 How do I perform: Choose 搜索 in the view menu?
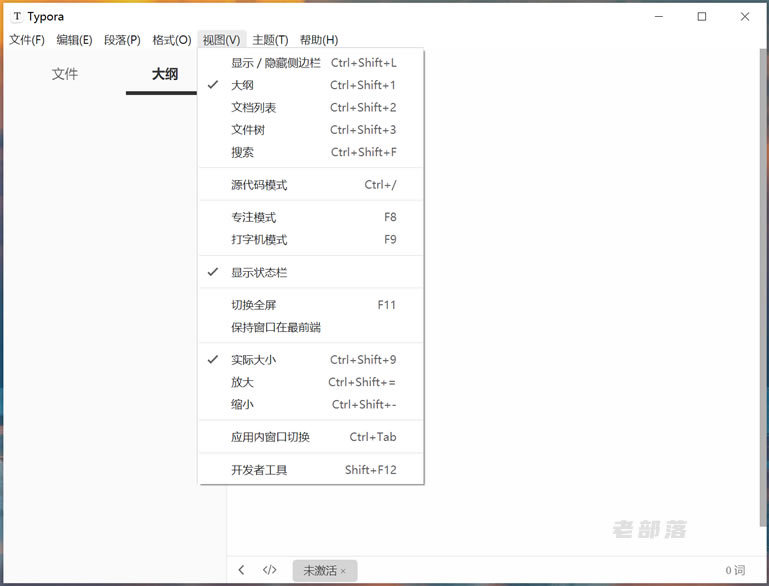coord(311,152)
